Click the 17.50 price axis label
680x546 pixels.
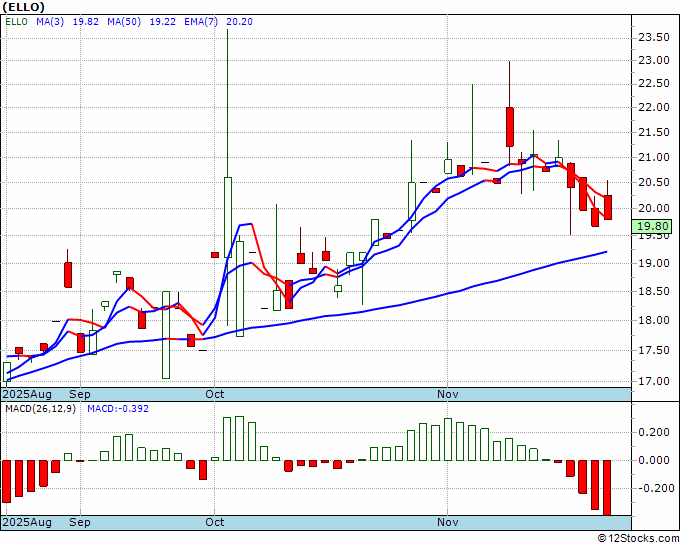(x=654, y=350)
